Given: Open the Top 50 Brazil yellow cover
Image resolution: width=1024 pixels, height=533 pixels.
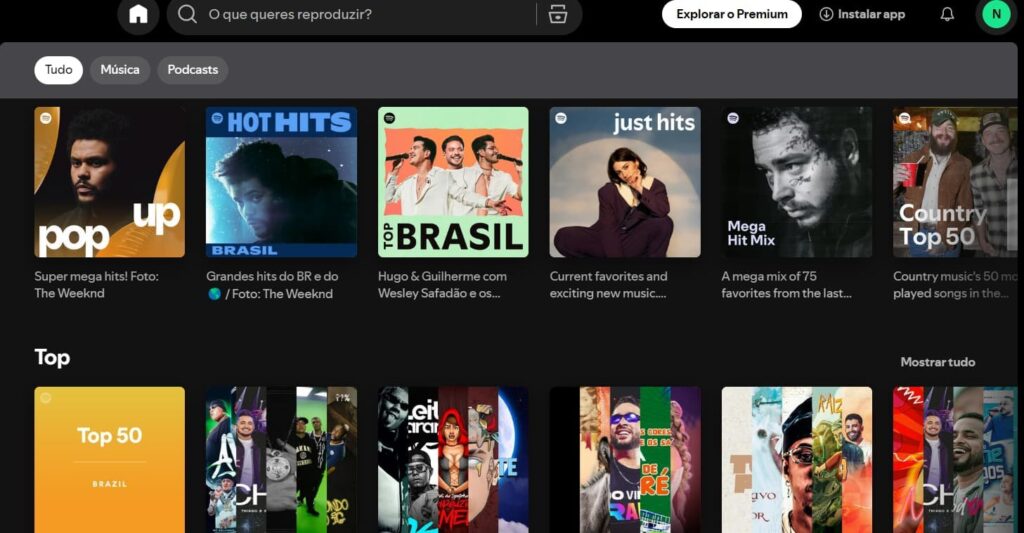Looking at the screenshot, I should point(110,460).
